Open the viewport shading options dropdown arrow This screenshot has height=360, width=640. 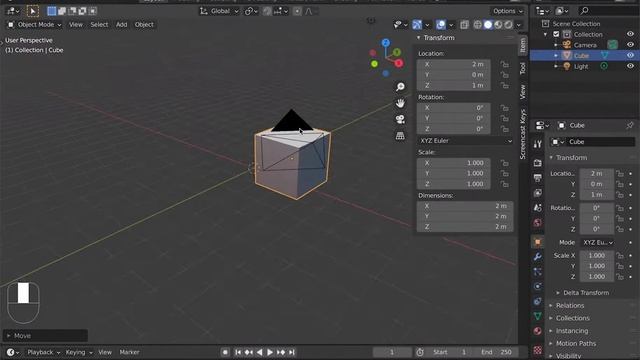[x=519, y=25]
